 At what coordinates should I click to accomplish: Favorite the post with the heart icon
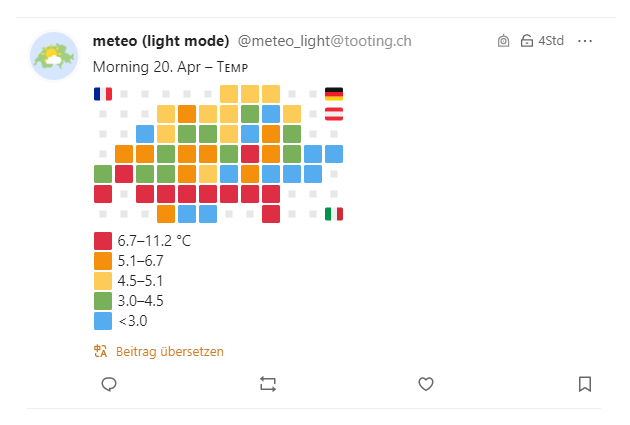tap(426, 384)
